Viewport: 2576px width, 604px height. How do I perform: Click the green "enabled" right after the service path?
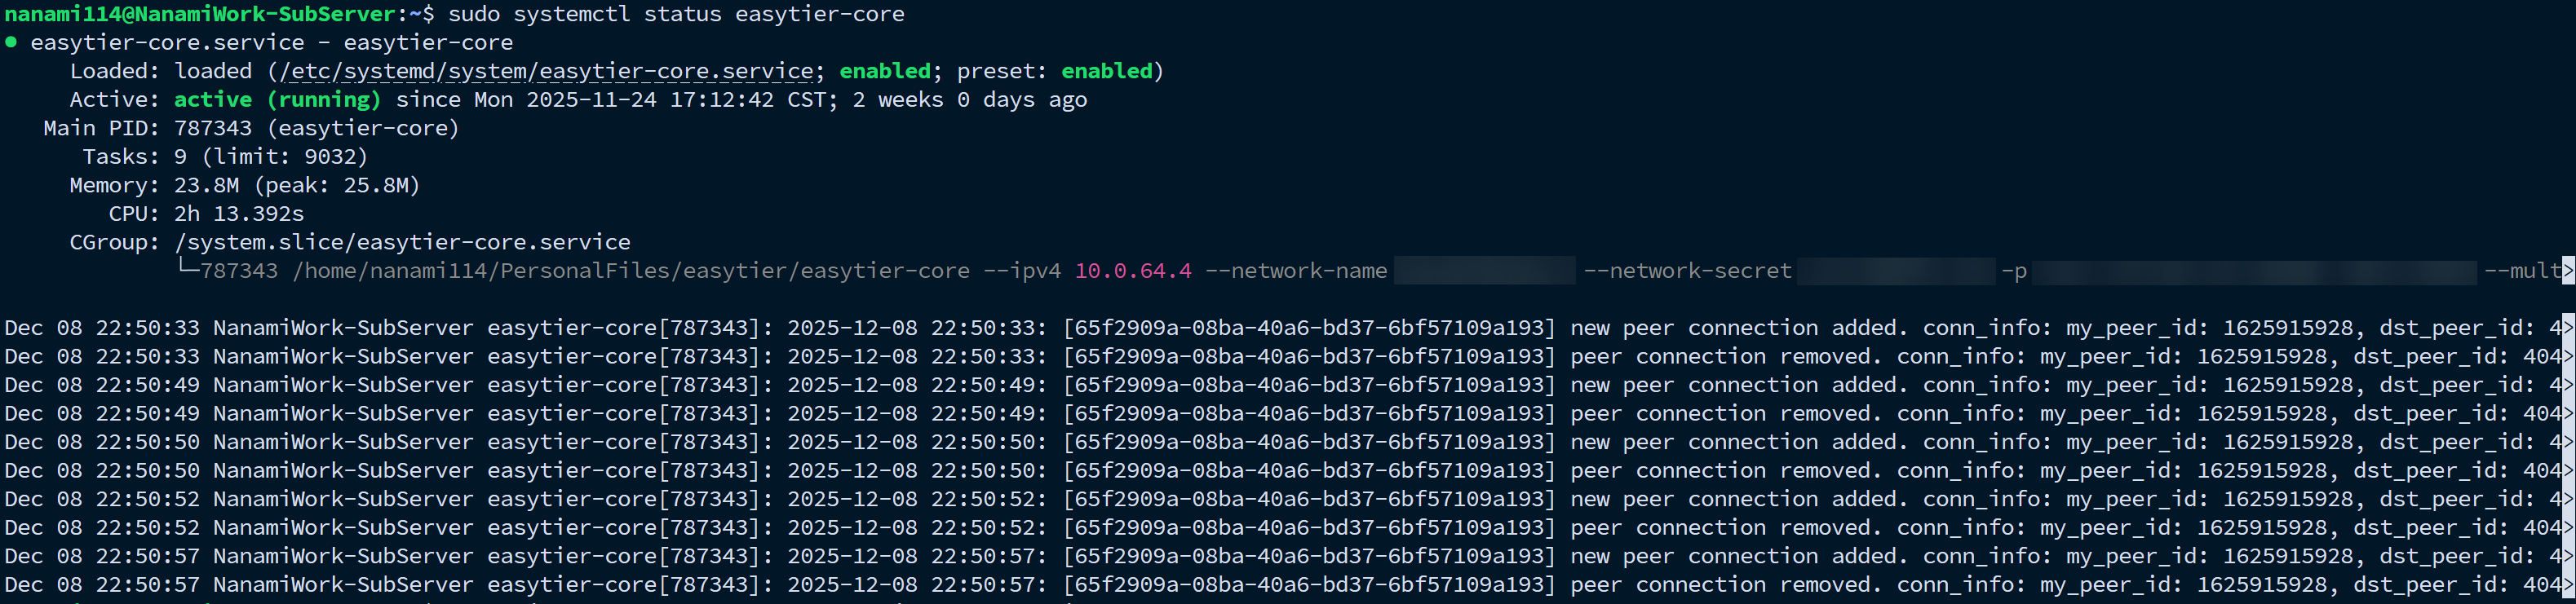pyautogui.click(x=885, y=71)
